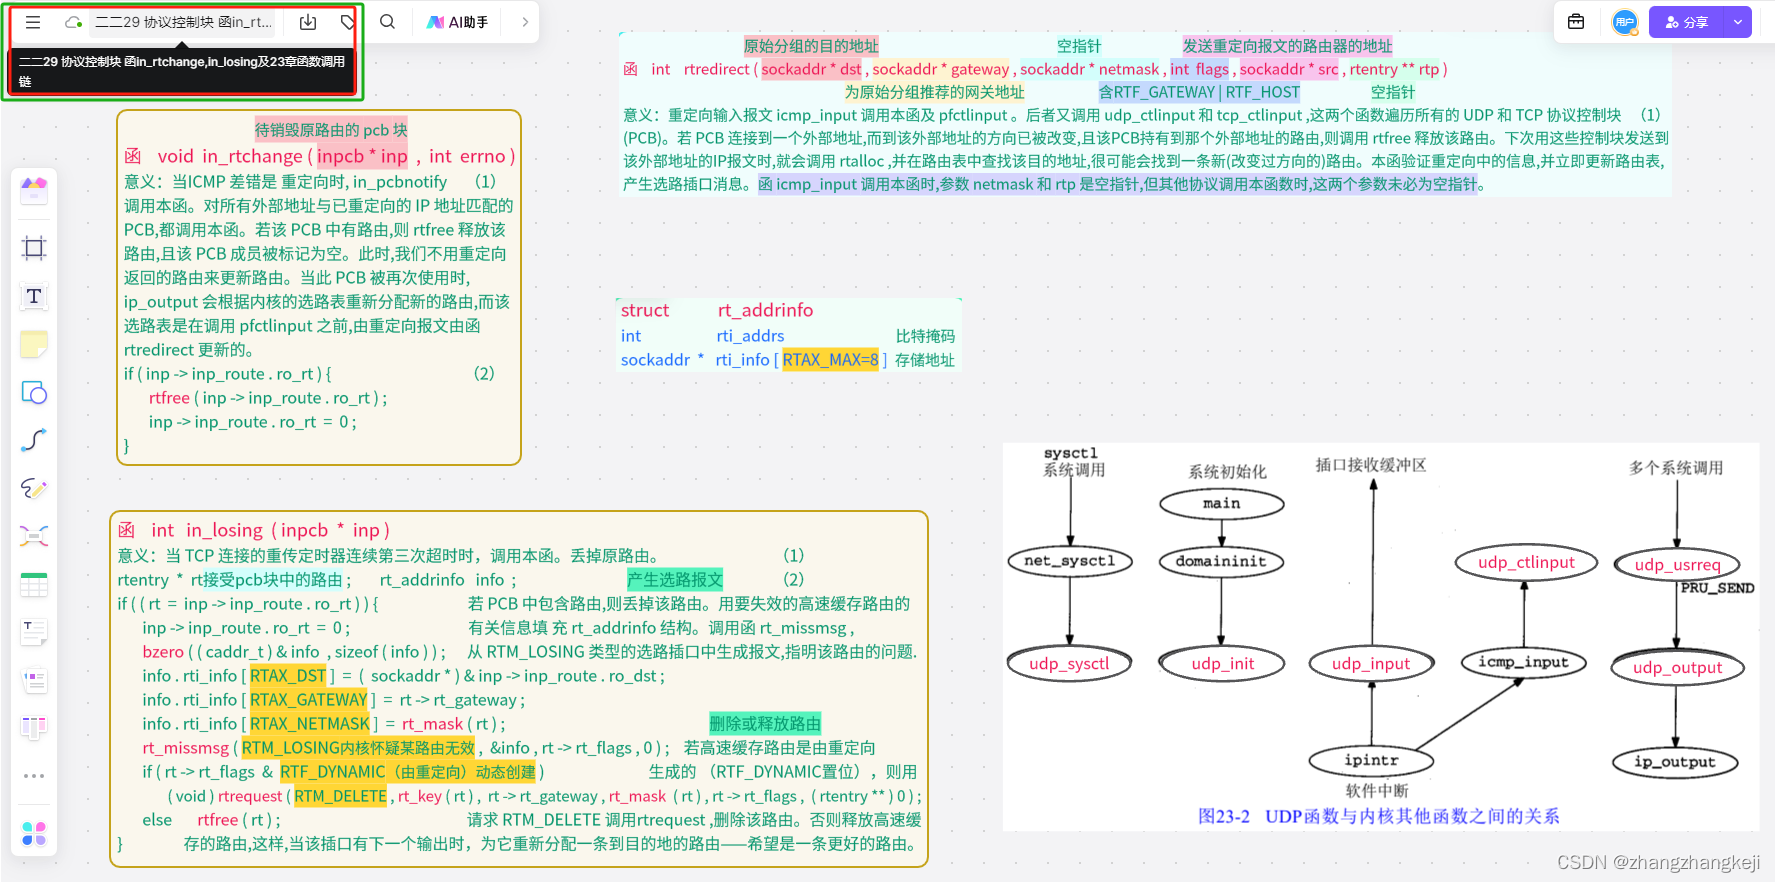
Task: Click the highlighted 'RTM_DELETE' text
Action: [340, 796]
